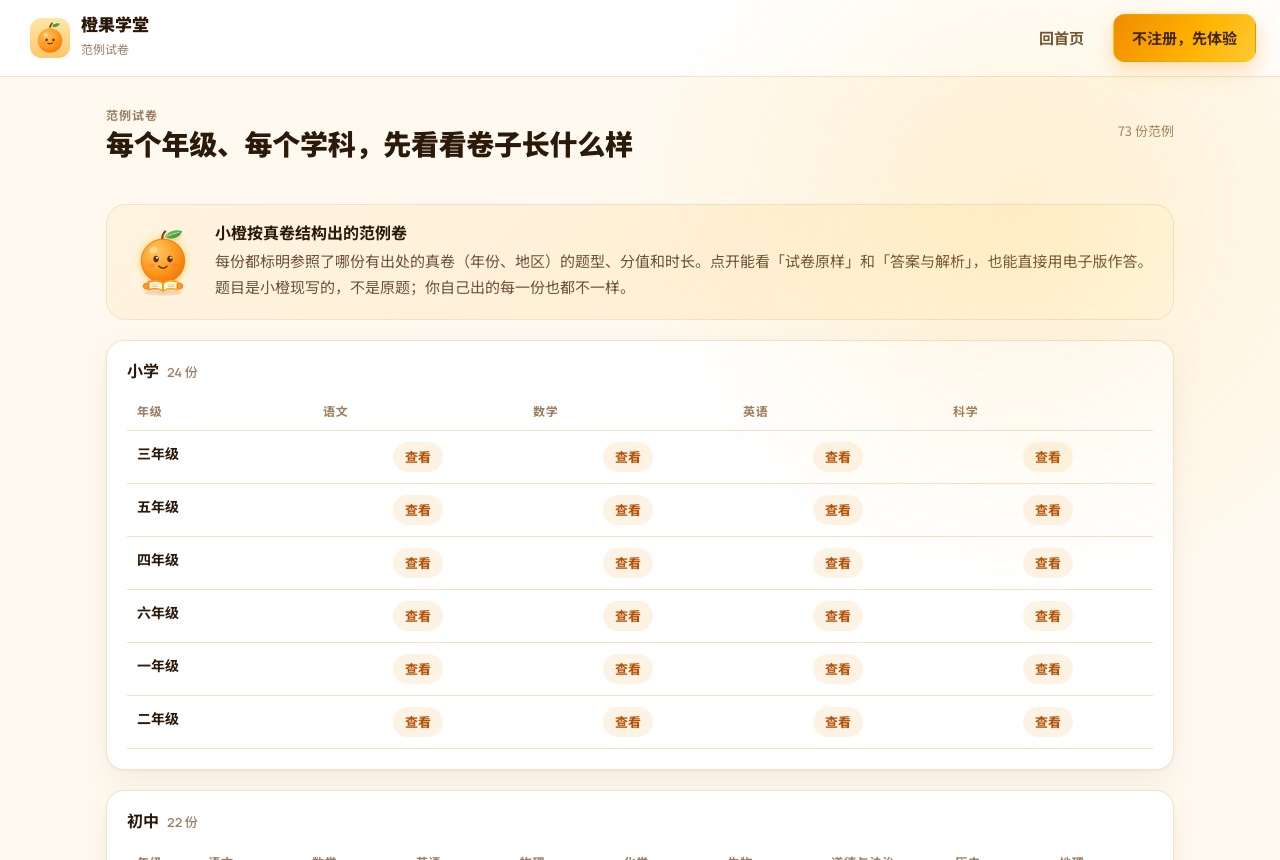Click the 六年级 row label
1280x860 pixels.
coord(158,613)
